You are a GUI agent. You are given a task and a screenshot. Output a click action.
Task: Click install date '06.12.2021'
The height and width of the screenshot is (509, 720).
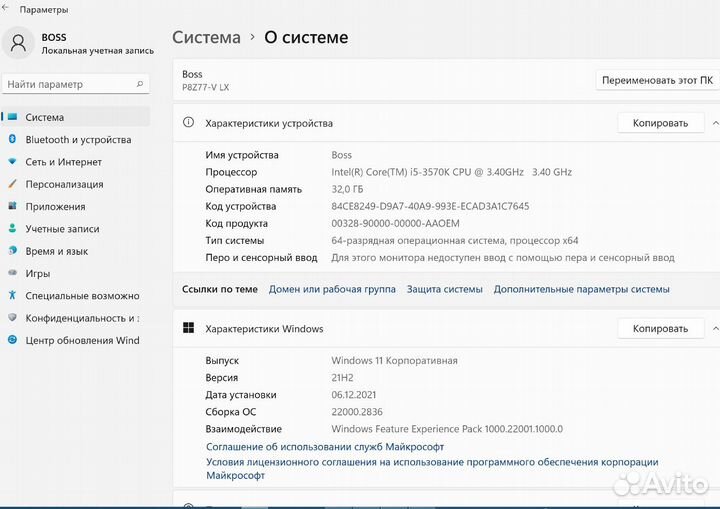pyautogui.click(x=354, y=395)
